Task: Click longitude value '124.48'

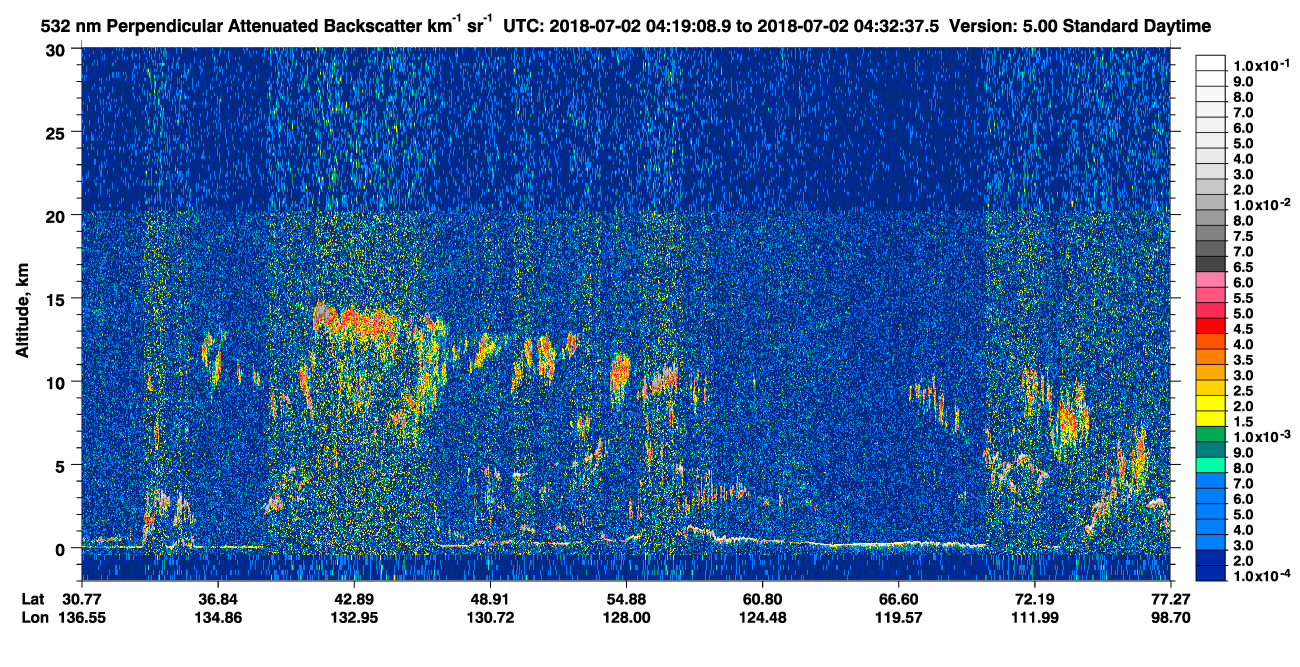Action: 762,617
